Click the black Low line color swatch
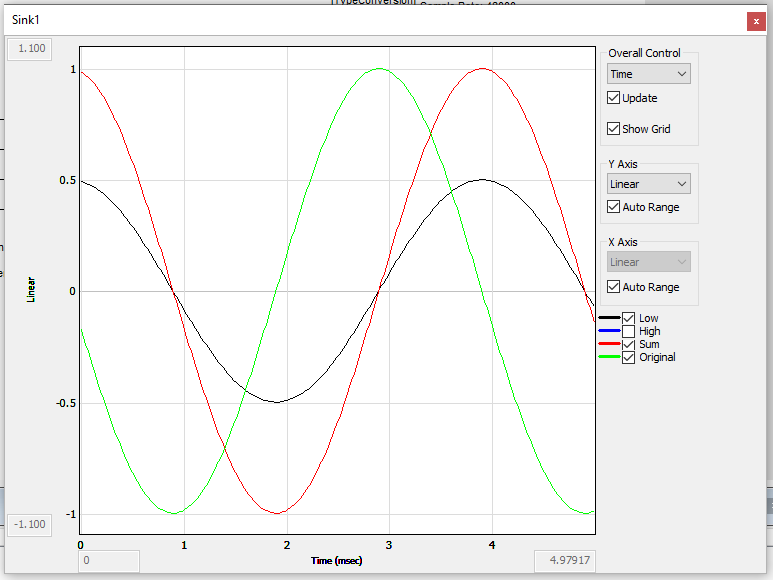 click(x=608, y=318)
